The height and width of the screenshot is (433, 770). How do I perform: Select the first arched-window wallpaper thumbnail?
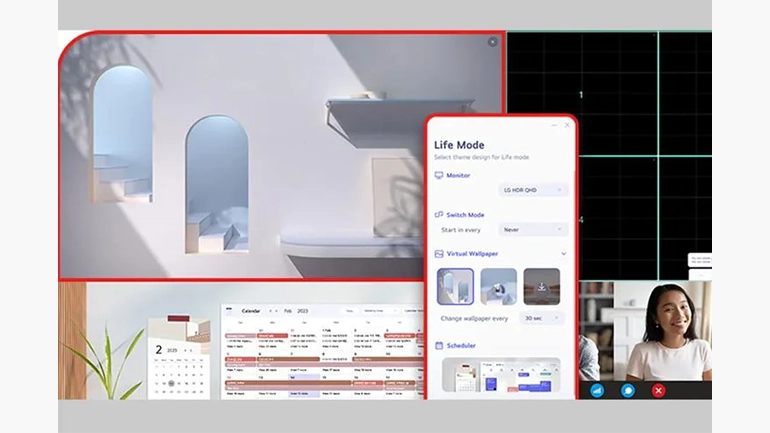point(455,286)
